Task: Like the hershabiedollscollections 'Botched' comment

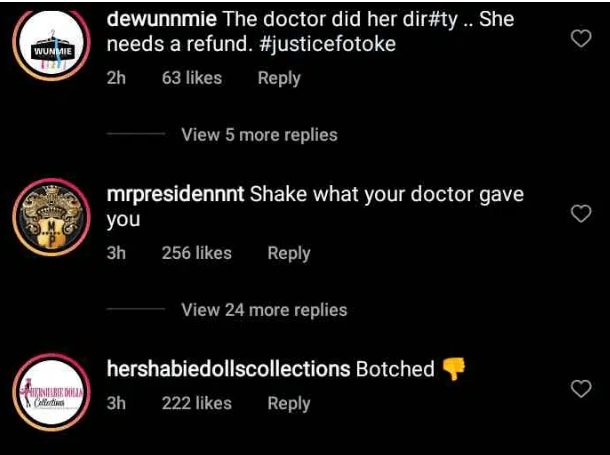Action: [x=581, y=388]
